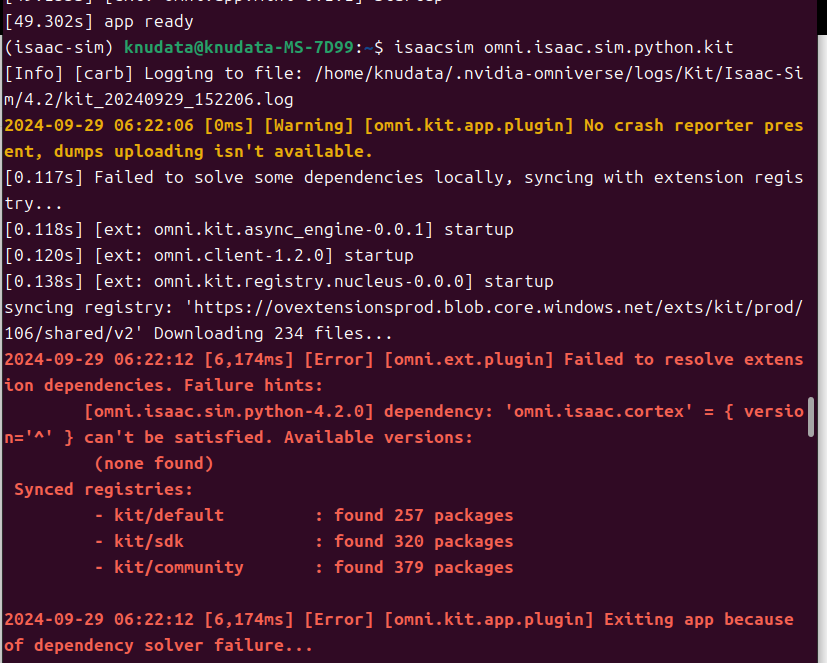The width and height of the screenshot is (827, 663).
Task: Click the '[49.302s] app ready' line
Action: pyautogui.click(x=99, y=22)
